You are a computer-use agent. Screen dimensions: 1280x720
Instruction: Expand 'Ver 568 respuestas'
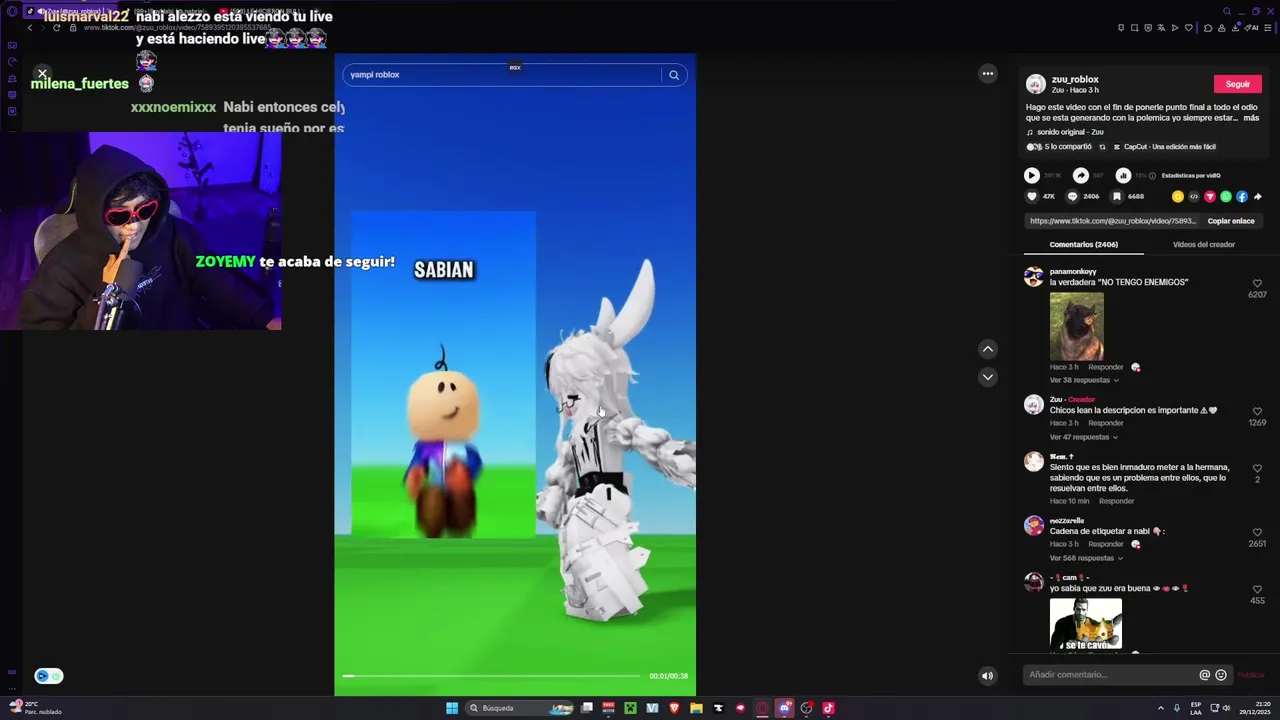coord(1087,558)
